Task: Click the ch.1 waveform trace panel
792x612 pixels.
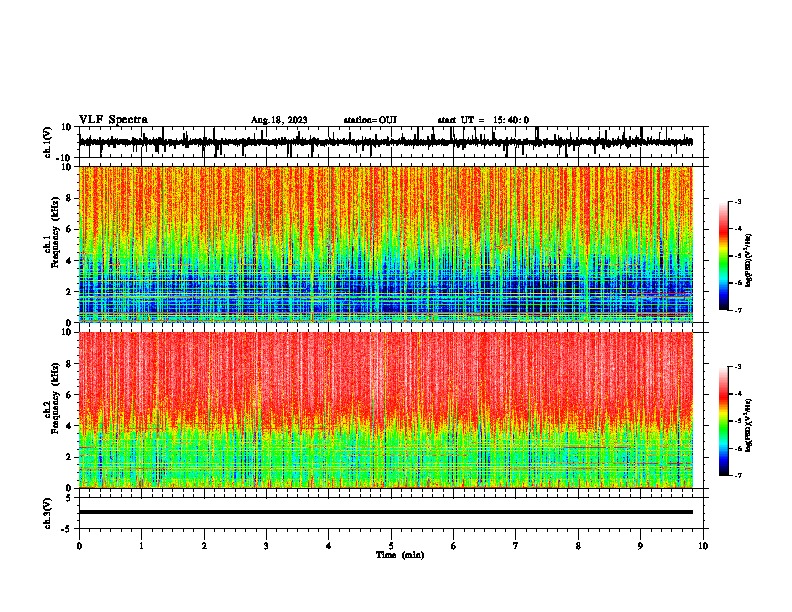Action: point(391,142)
